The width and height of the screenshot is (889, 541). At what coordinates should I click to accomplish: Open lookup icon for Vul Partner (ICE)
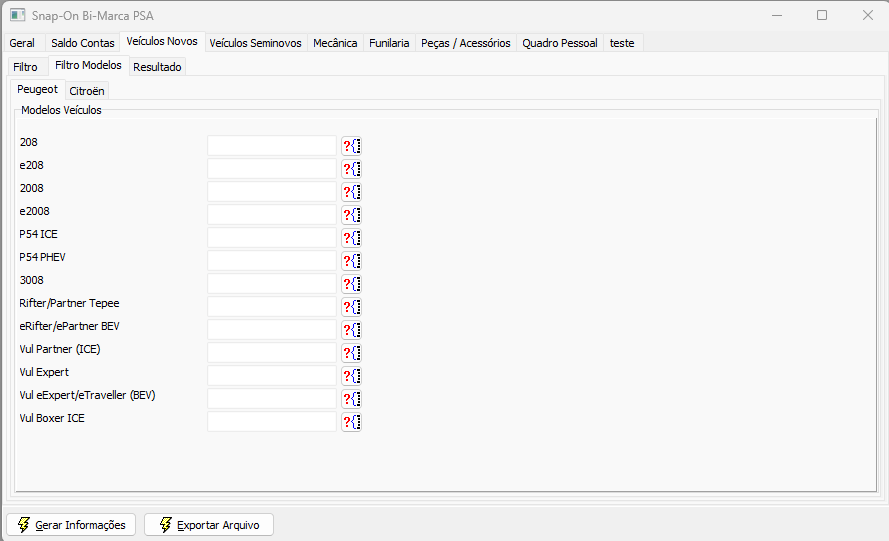pos(352,353)
